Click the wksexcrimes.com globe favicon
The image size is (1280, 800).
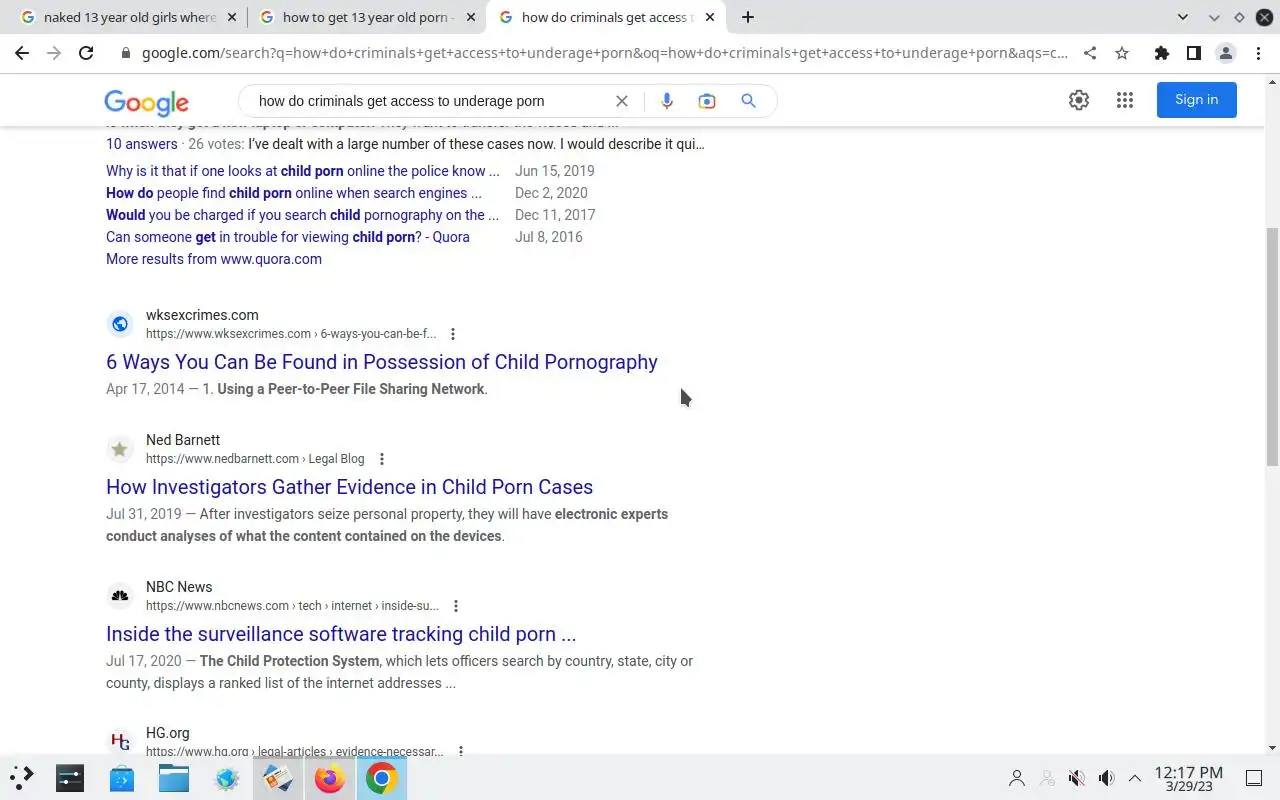pos(120,324)
